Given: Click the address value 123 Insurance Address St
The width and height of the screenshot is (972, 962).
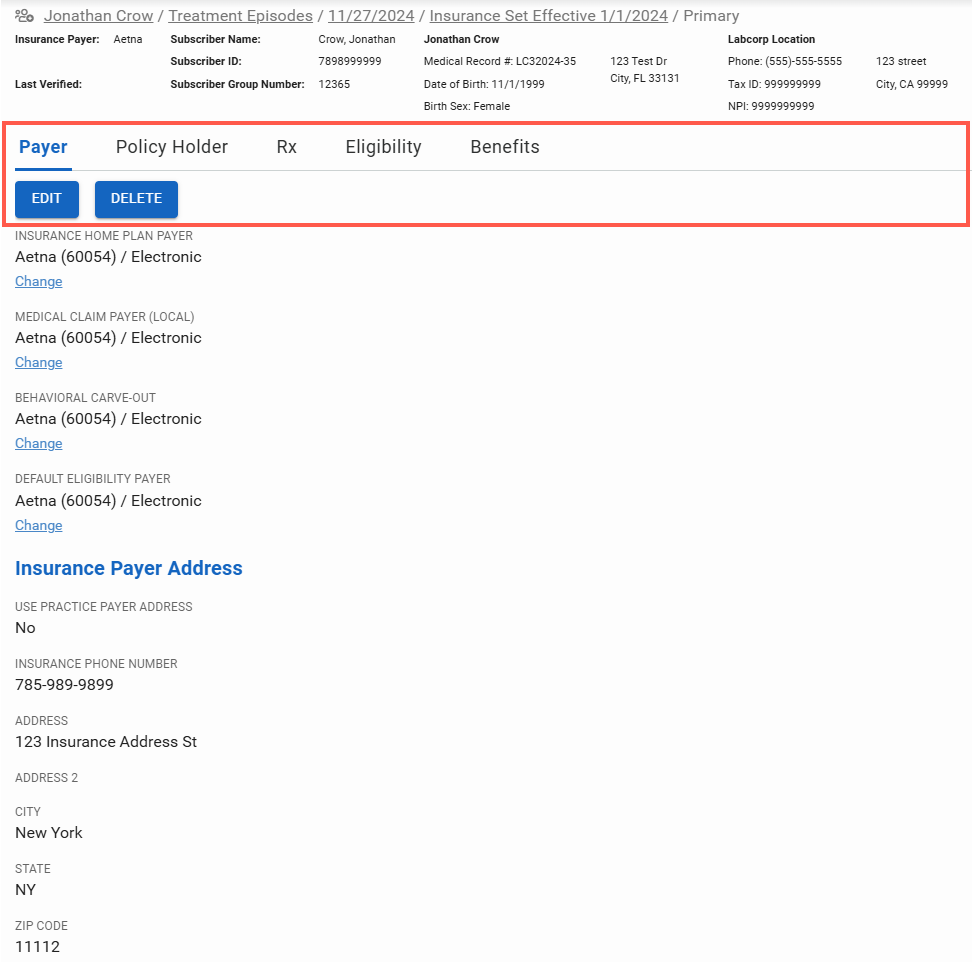Looking at the screenshot, I should [x=106, y=742].
